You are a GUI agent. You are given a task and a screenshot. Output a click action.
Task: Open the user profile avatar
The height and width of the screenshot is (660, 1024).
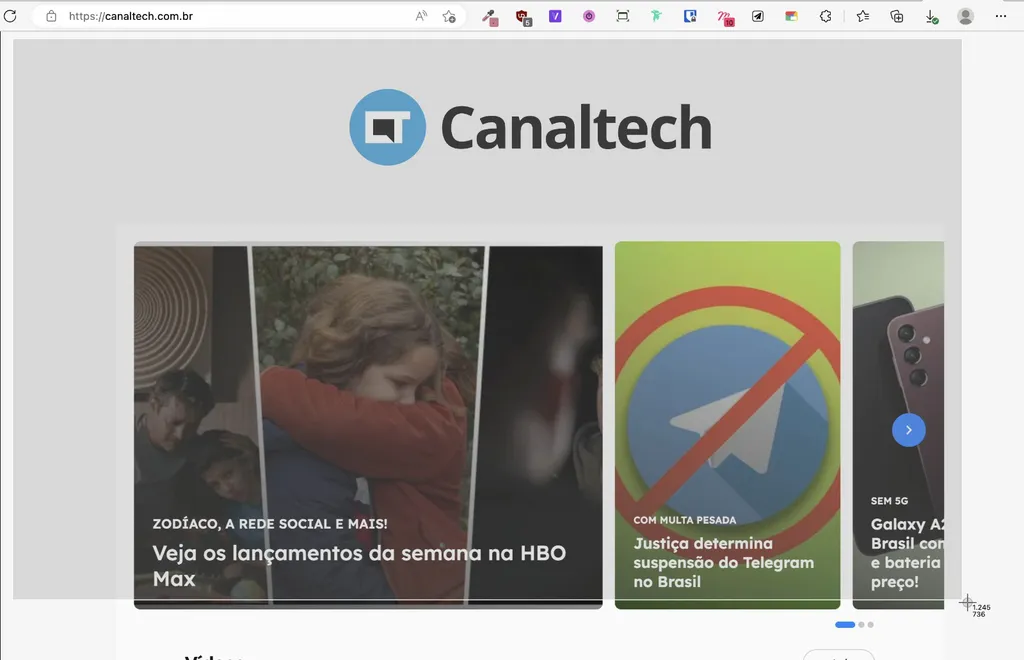tap(965, 16)
